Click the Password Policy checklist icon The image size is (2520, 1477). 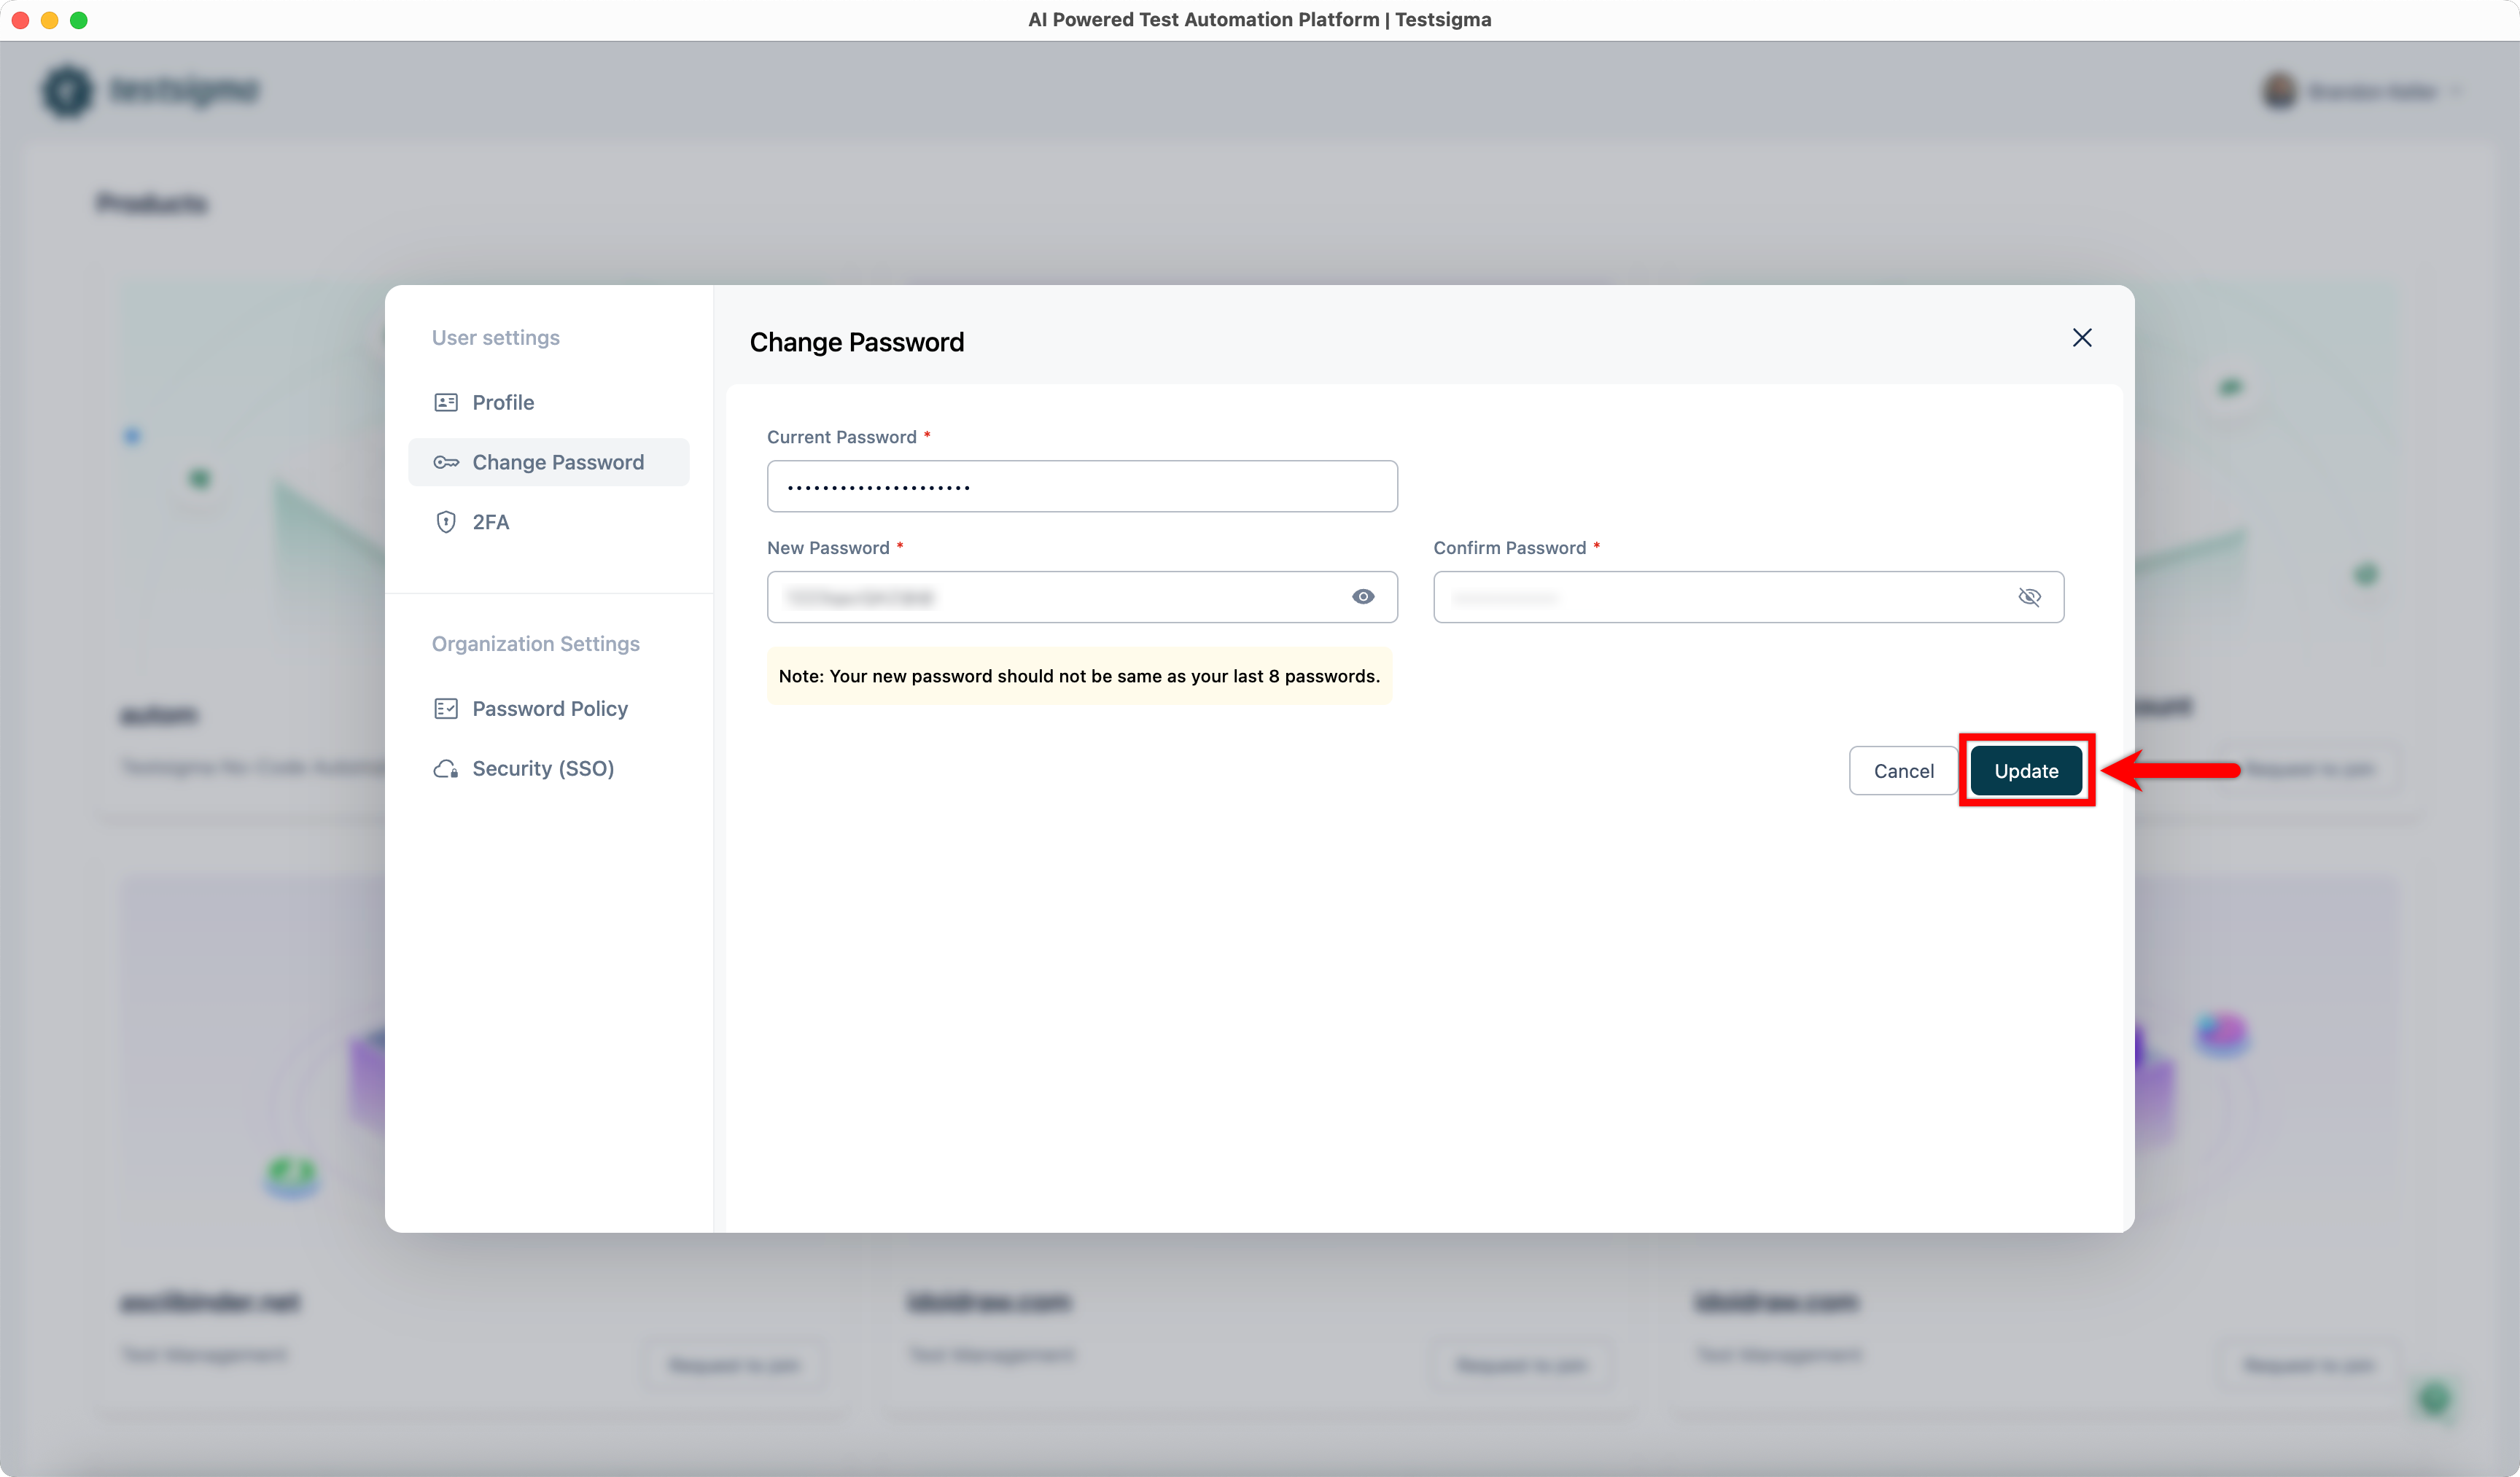click(x=446, y=708)
